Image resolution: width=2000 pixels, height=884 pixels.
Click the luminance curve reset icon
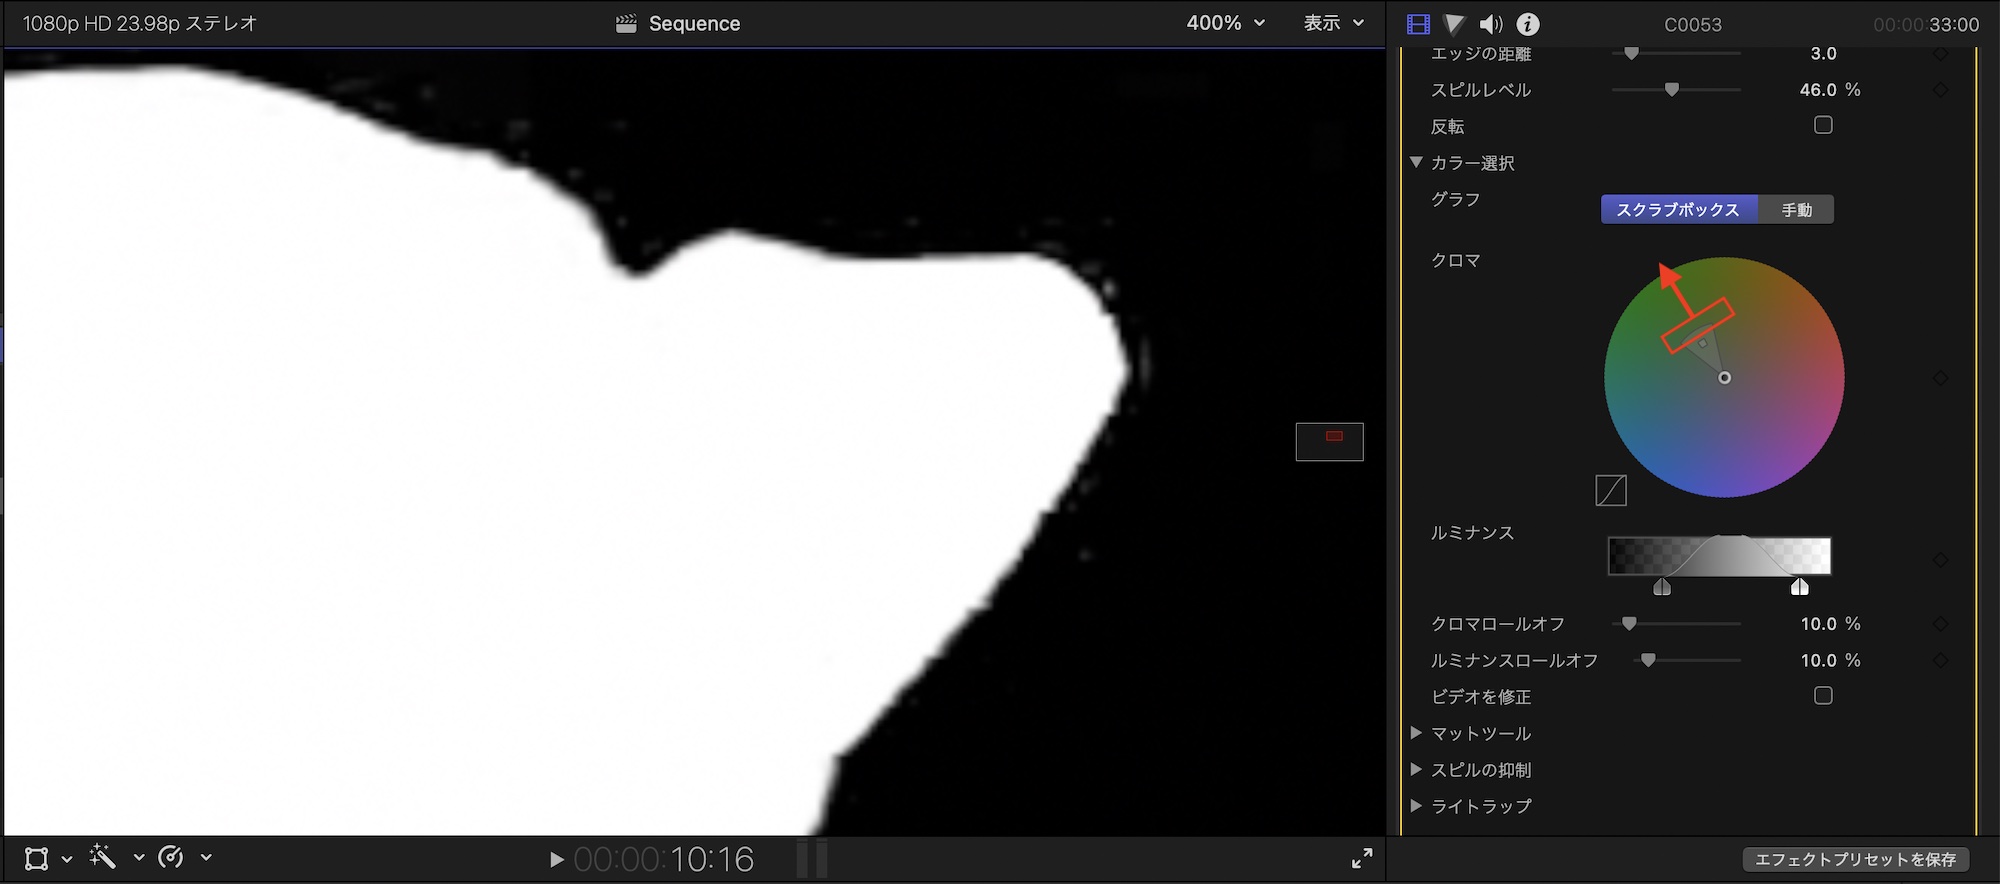click(1610, 490)
